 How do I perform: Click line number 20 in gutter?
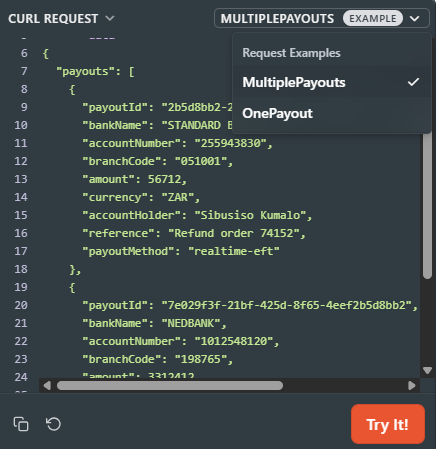[21, 305]
